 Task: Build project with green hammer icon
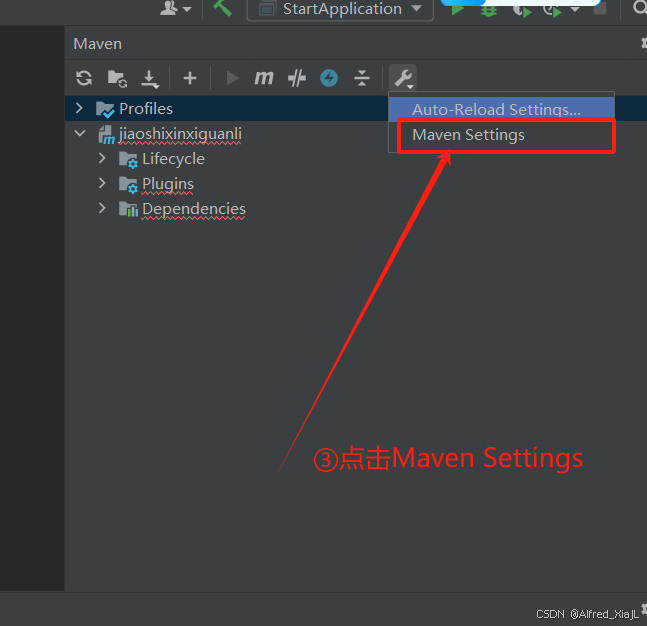[x=222, y=8]
